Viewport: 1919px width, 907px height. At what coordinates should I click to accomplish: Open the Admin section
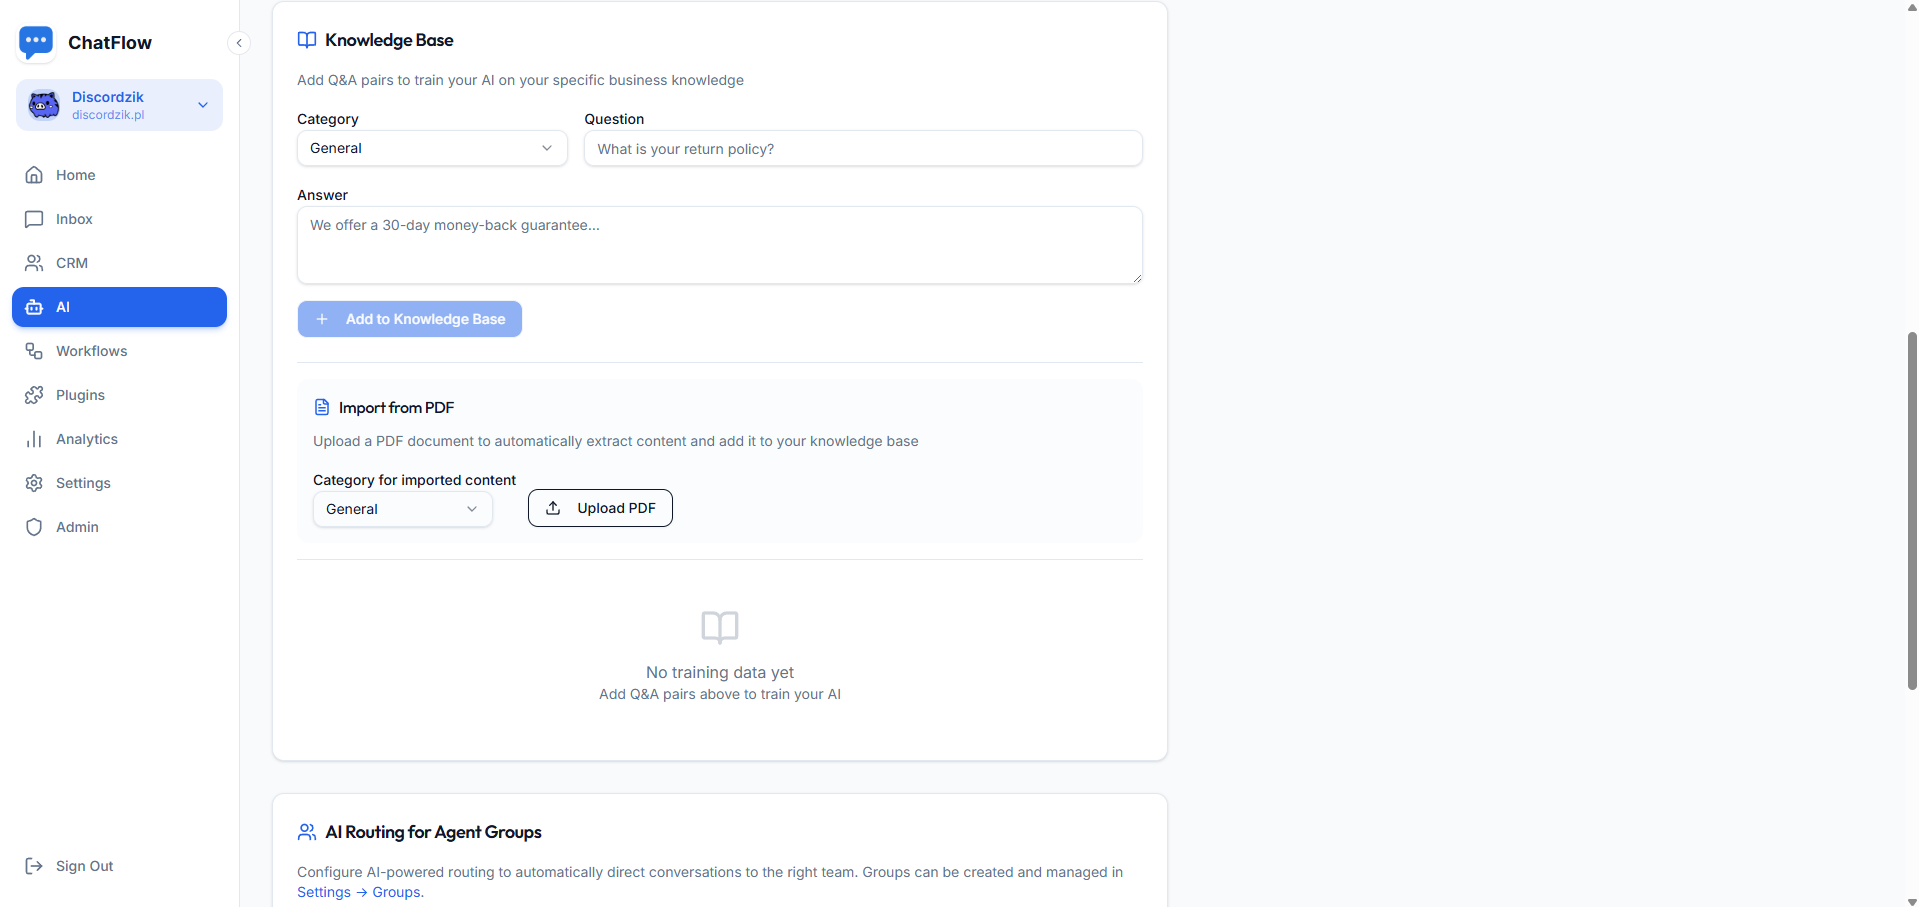[x=77, y=527]
